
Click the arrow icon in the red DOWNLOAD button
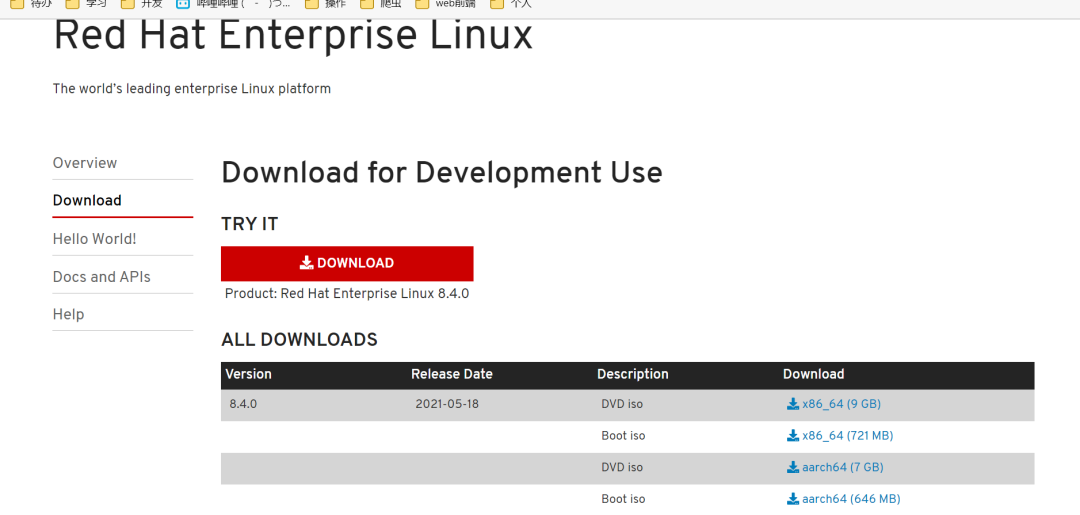tap(307, 262)
